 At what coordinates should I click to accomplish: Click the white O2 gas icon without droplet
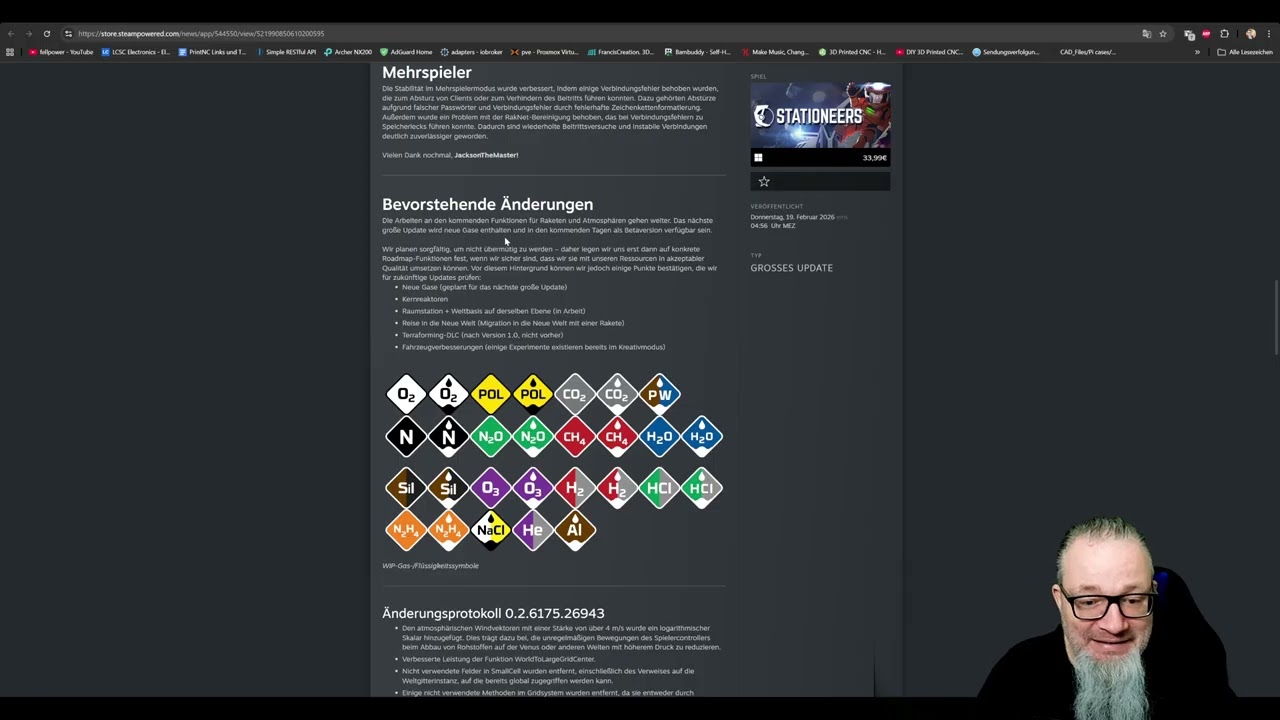point(406,394)
